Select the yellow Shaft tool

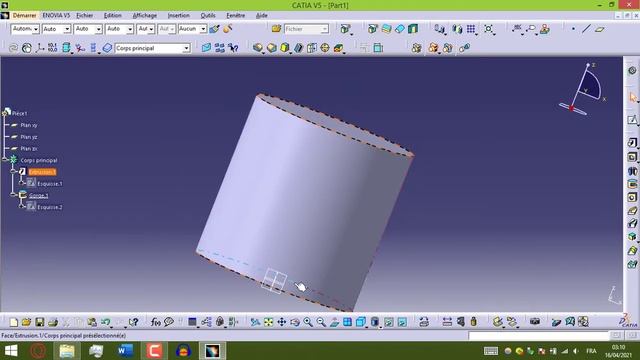tap(285, 48)
